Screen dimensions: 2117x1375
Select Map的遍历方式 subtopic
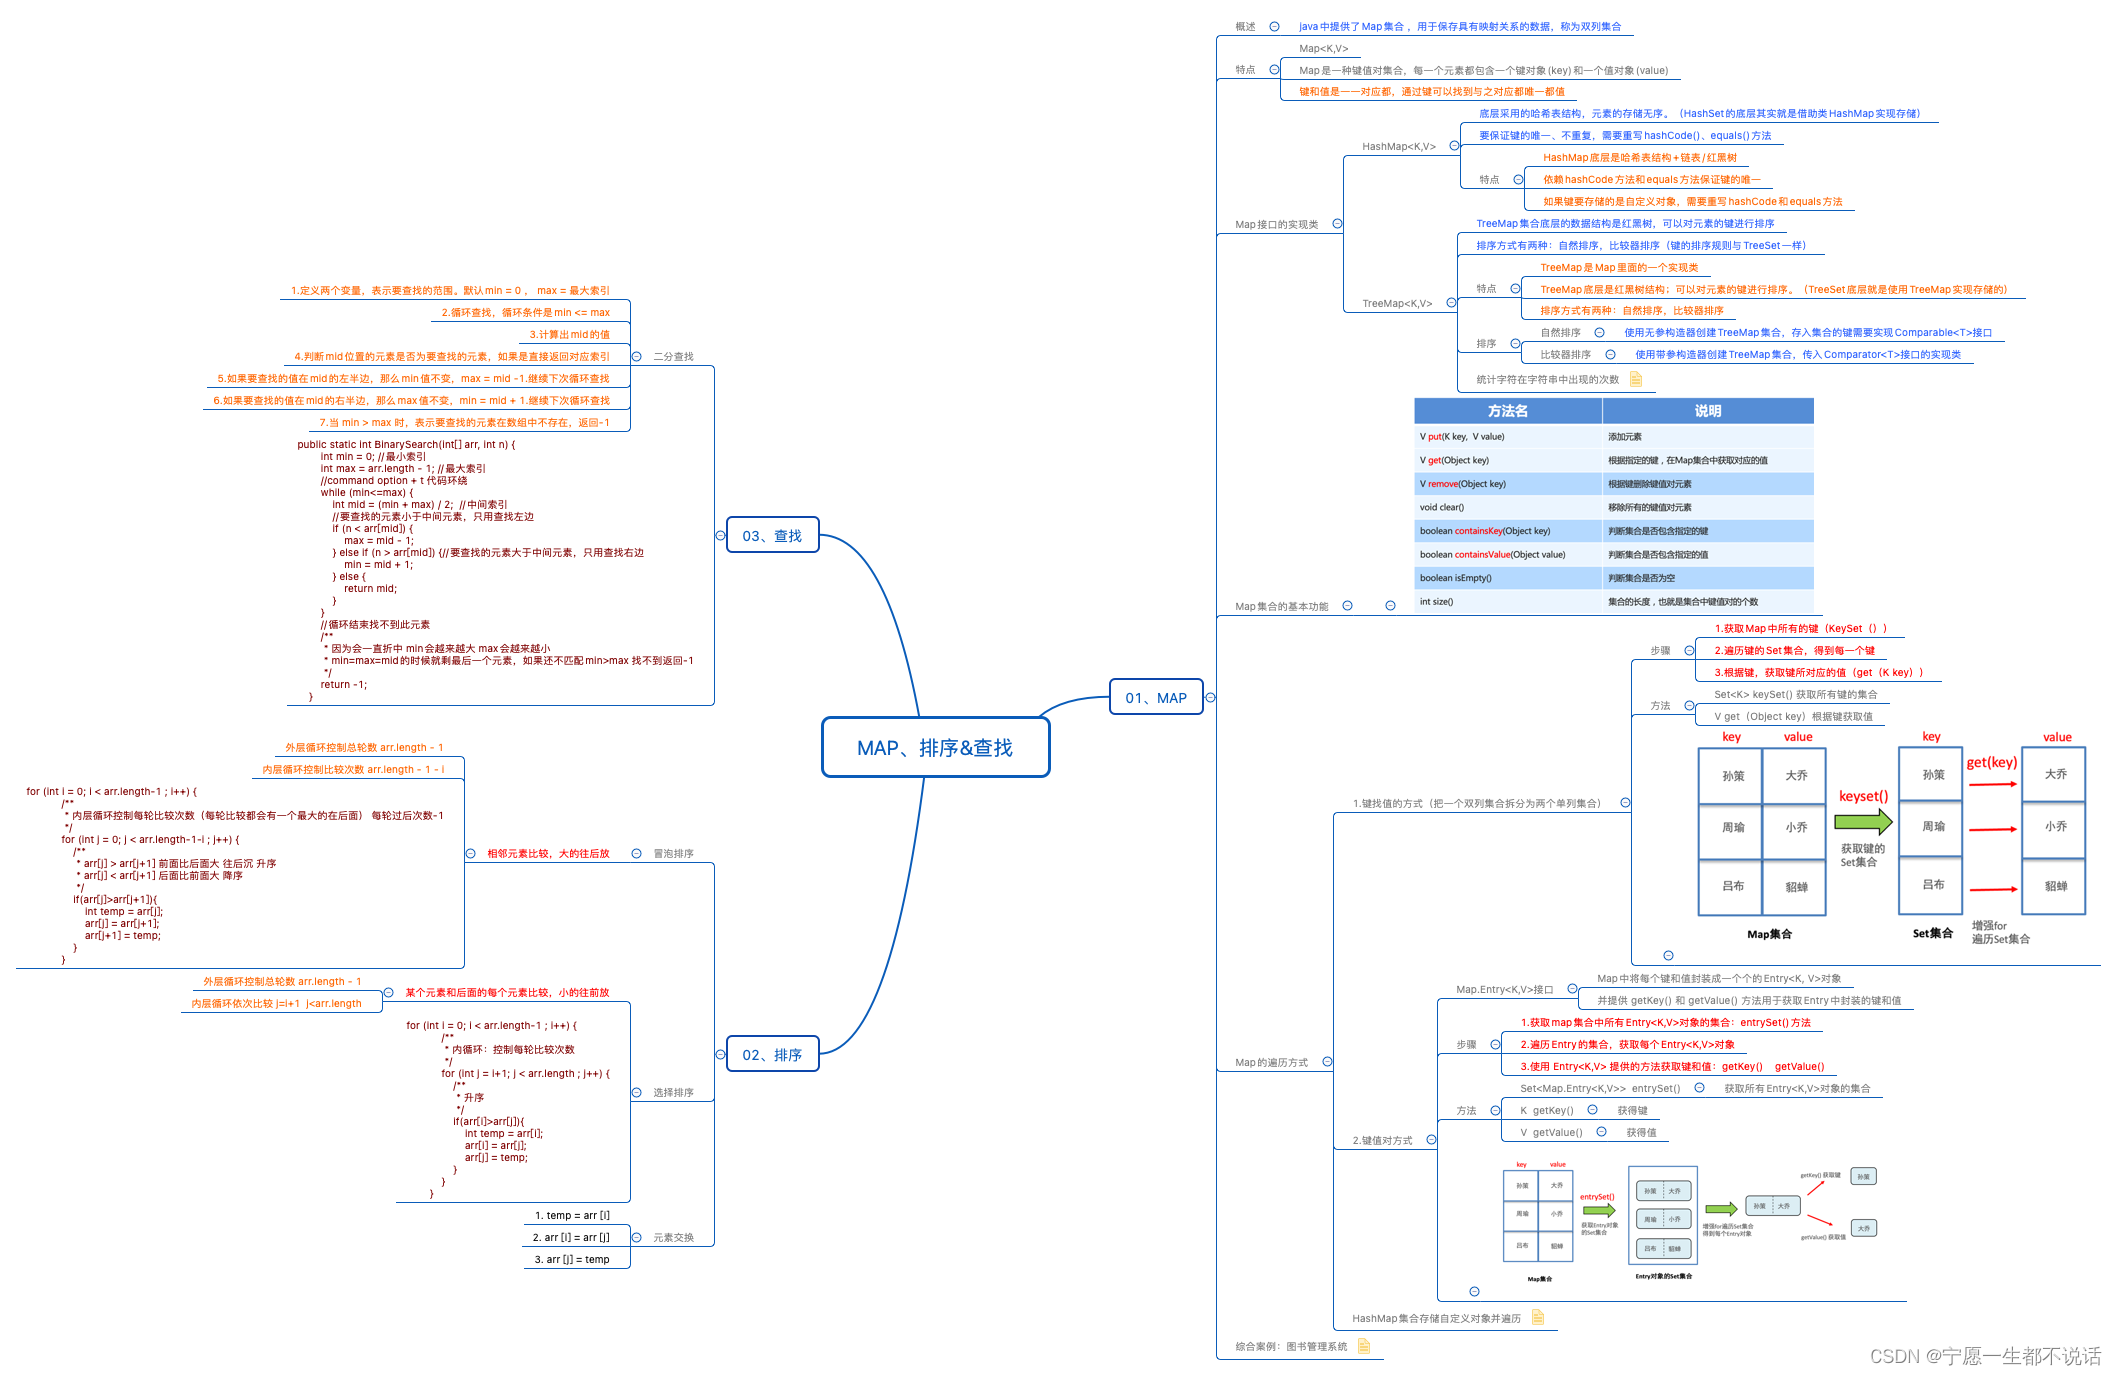tap(1271, 1062)
